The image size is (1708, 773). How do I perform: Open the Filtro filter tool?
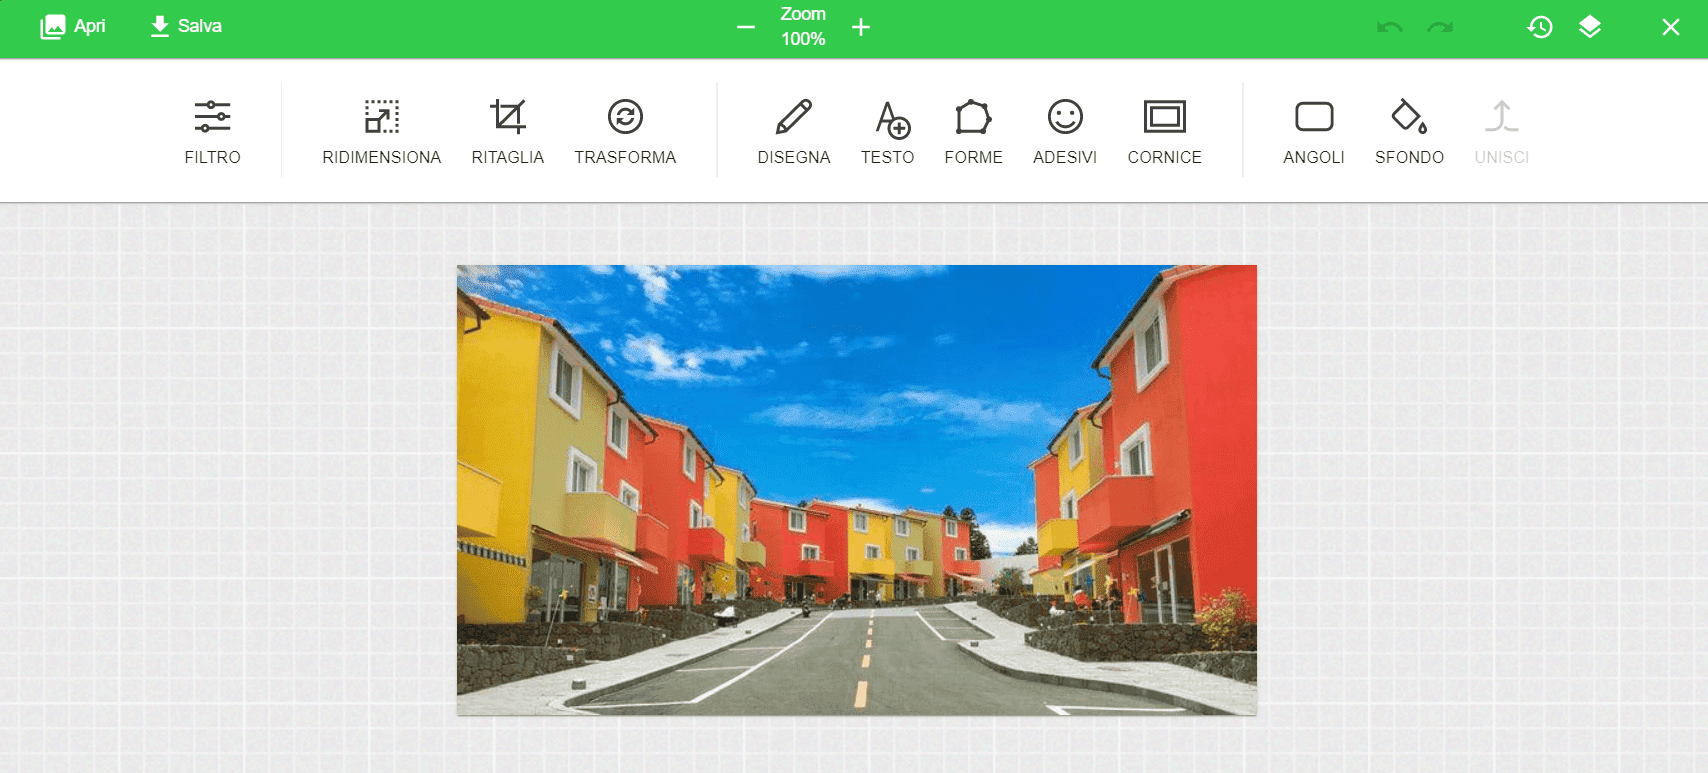[212, 130]
